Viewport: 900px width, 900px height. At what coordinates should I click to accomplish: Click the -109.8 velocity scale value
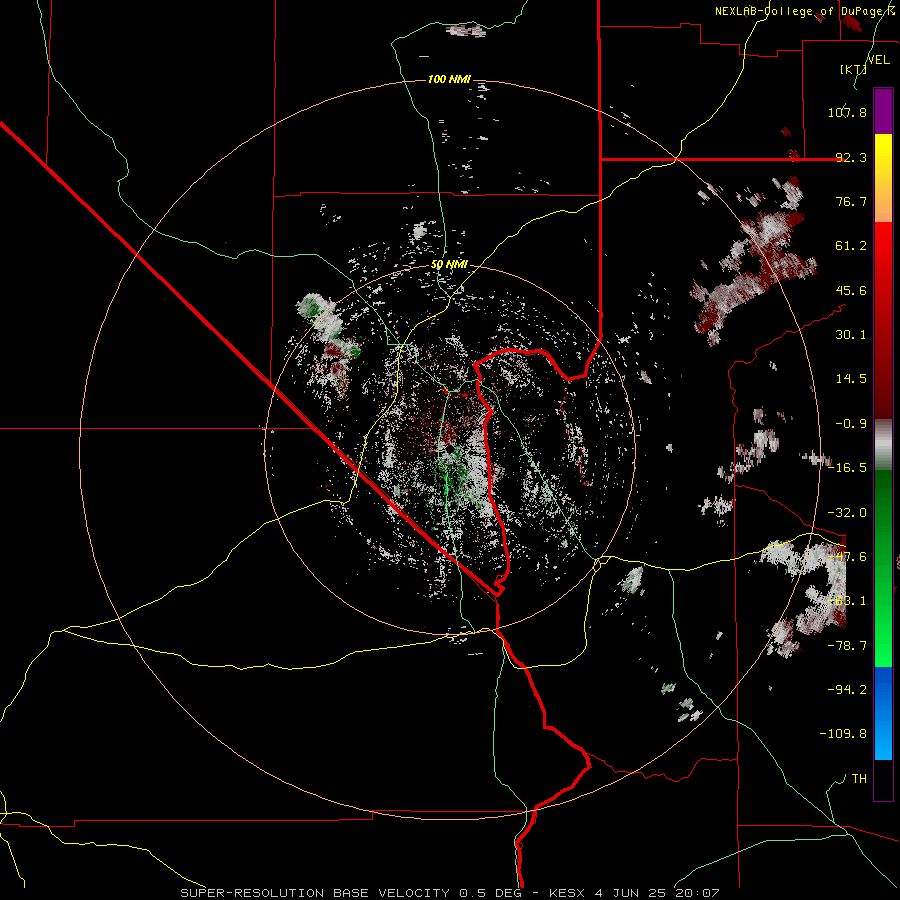coord(843,734)
